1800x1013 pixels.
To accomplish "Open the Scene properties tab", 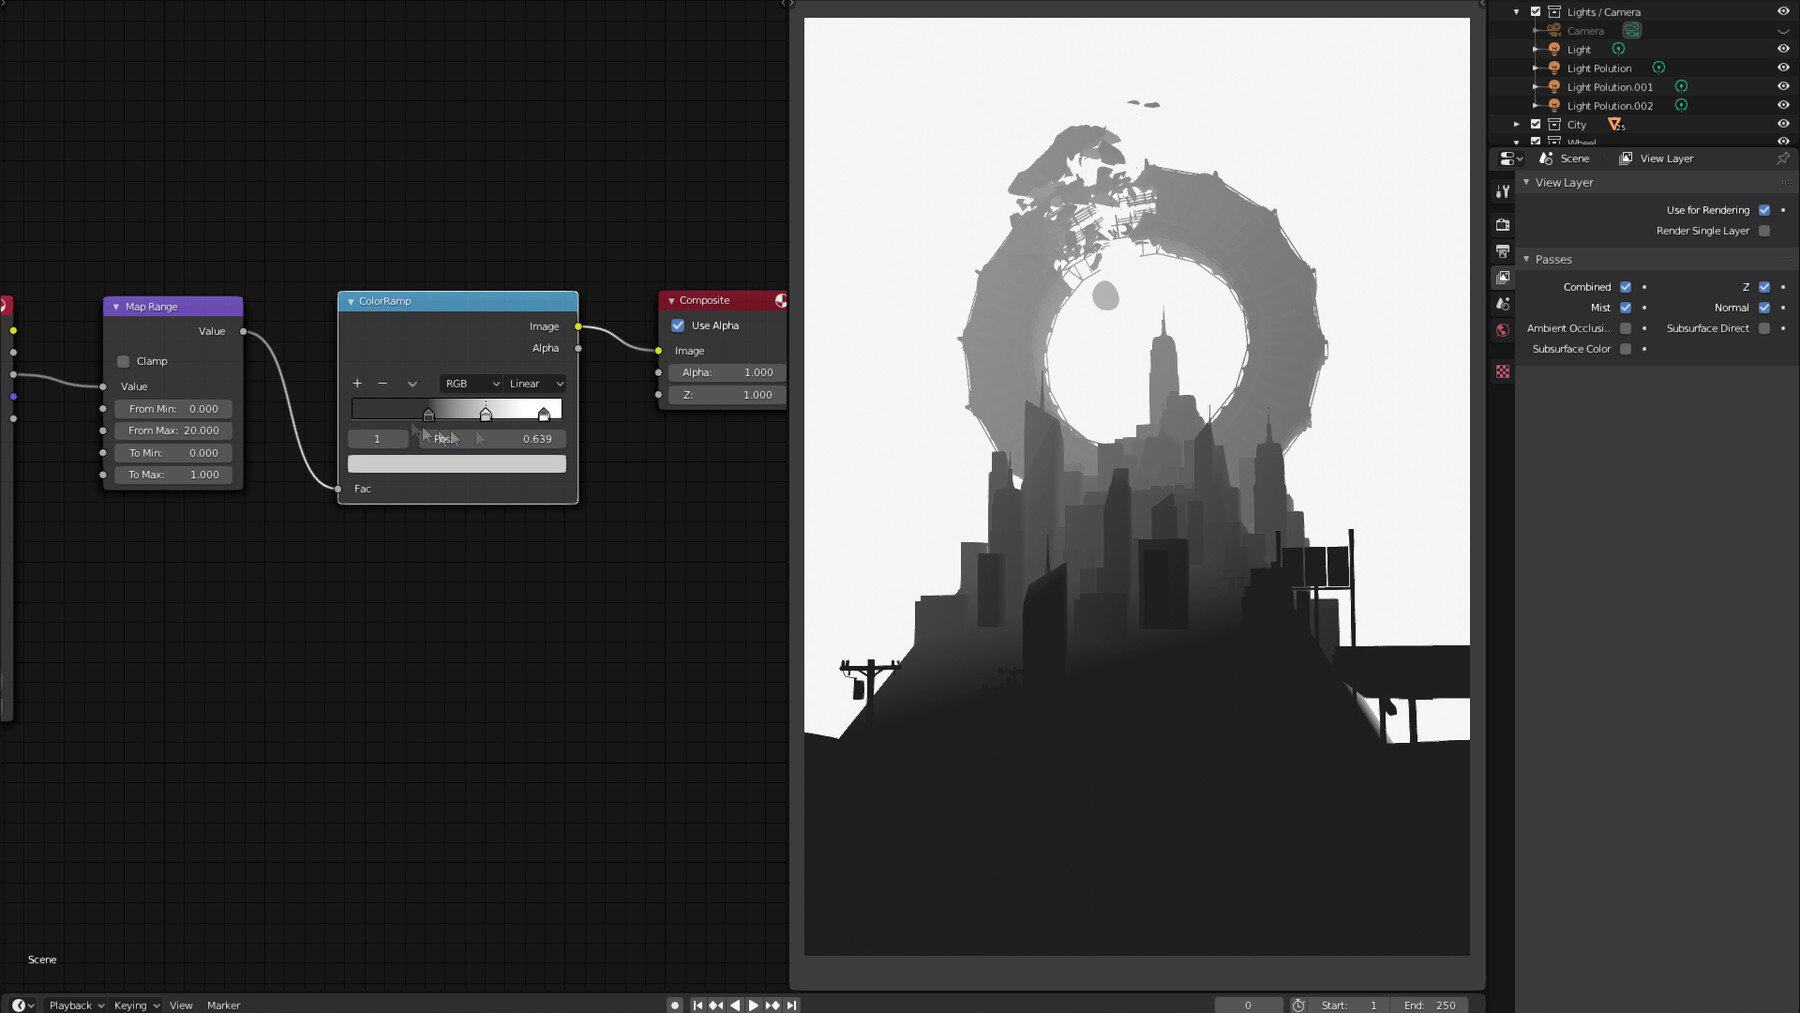I will click(1502, 303).
